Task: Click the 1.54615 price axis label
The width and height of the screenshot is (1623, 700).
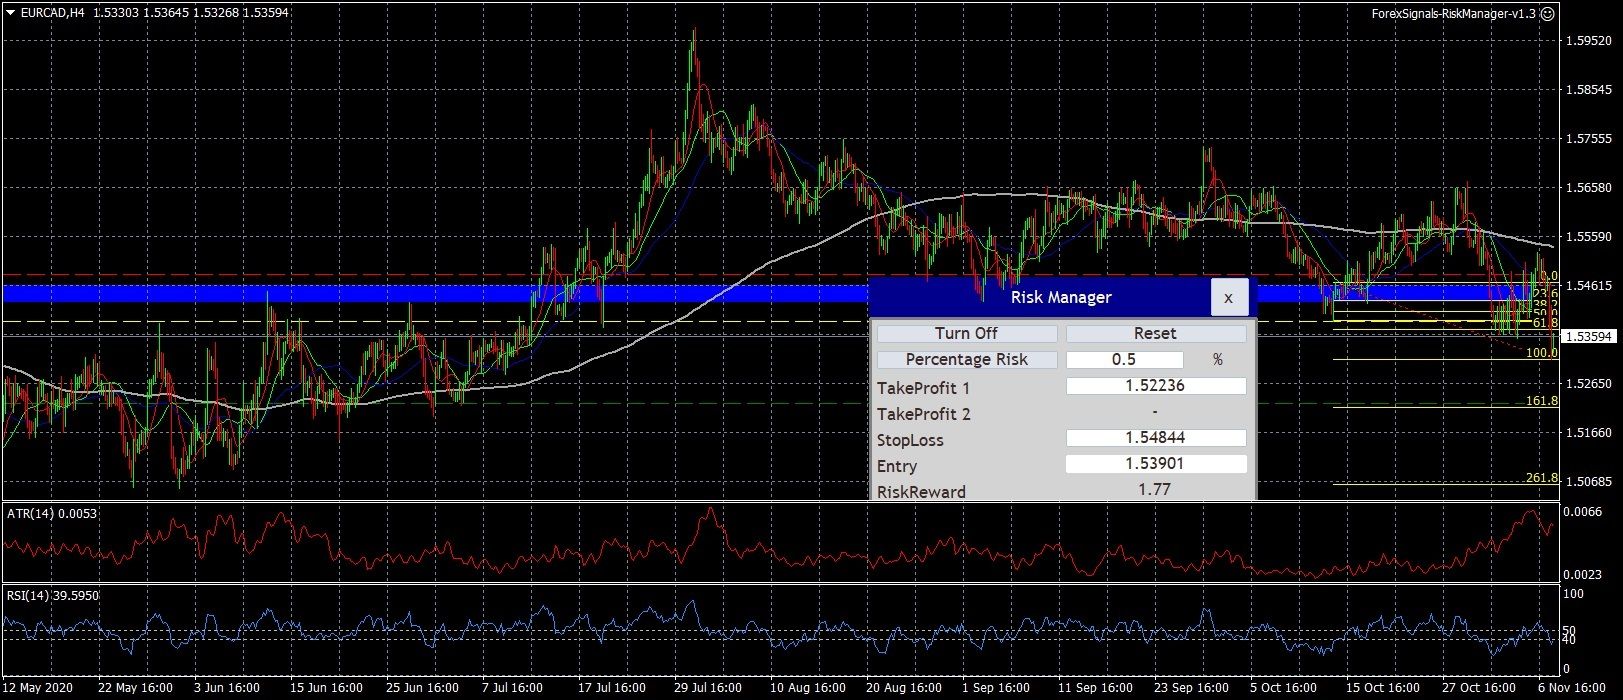Action: (x=1590, y=286)
